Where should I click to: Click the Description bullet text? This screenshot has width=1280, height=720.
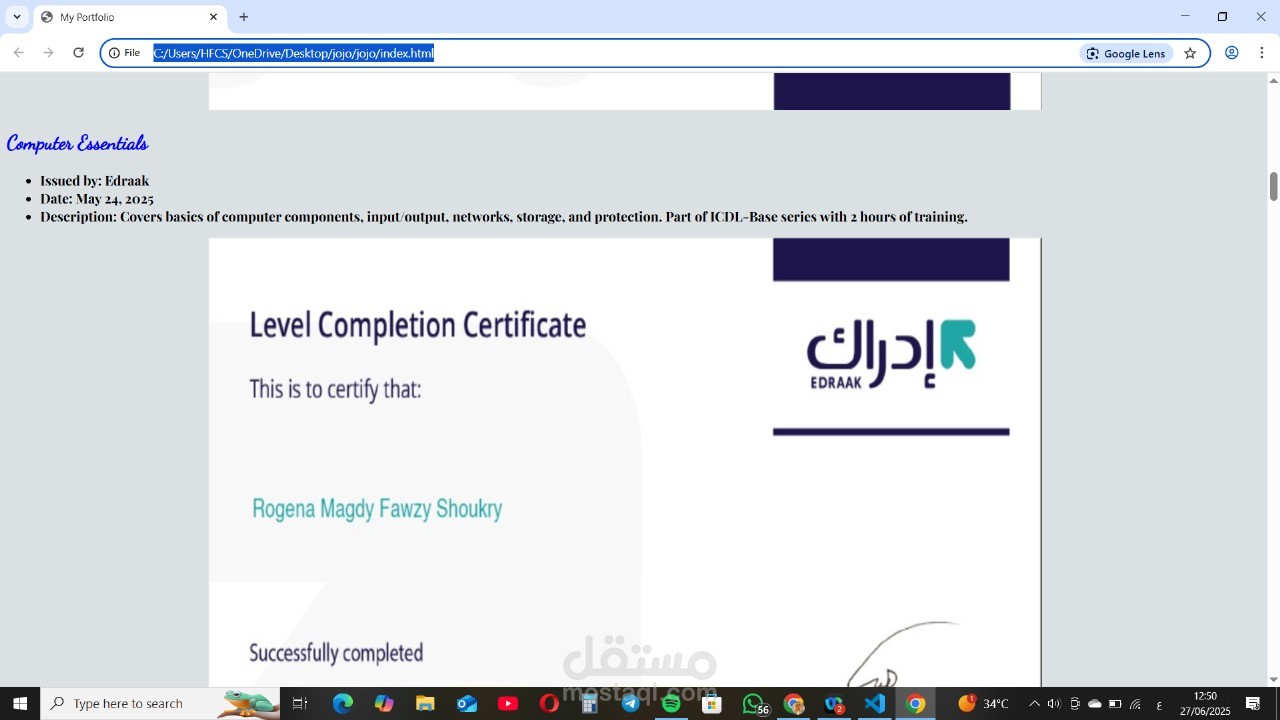point(504,217)
